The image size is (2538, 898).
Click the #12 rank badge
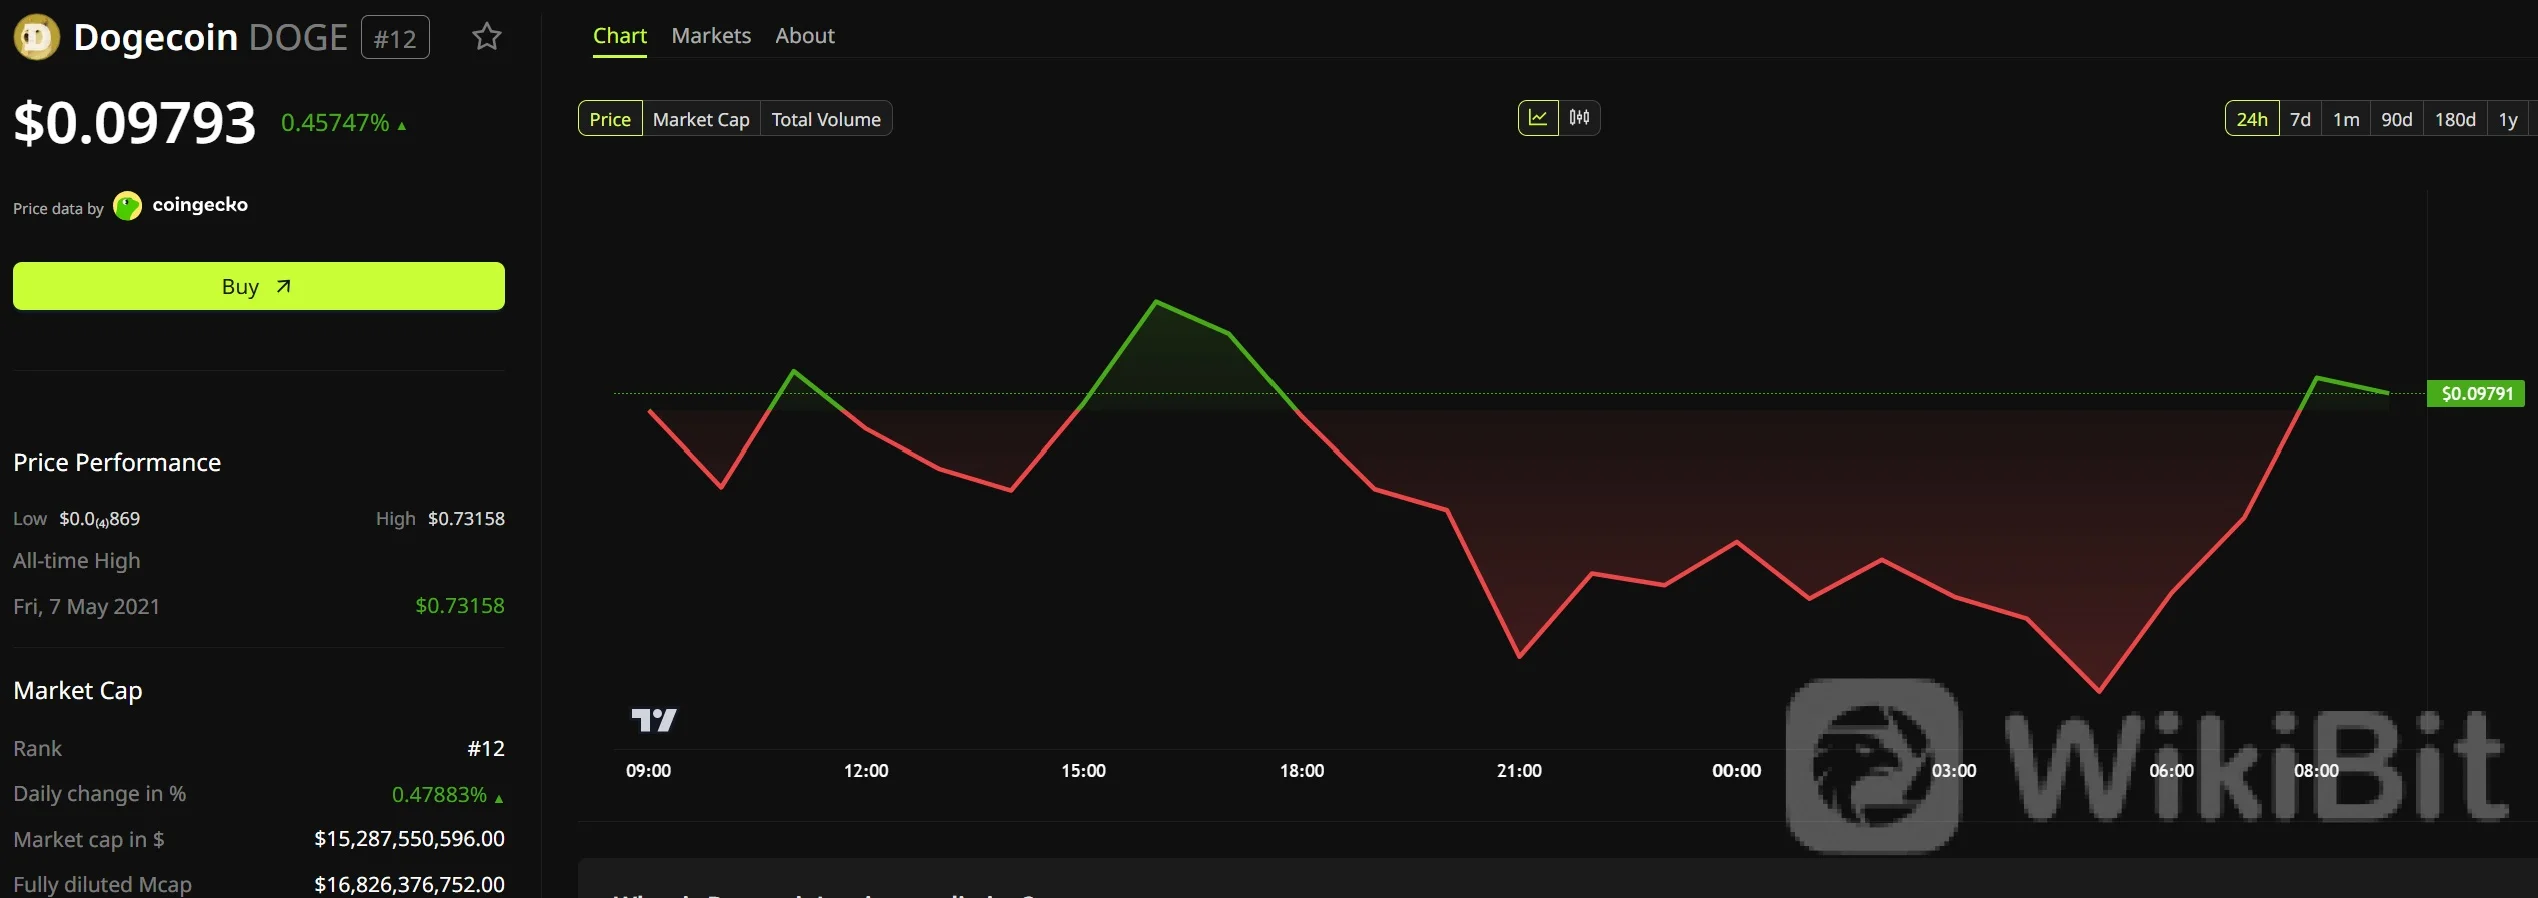(x=395, y=38)
